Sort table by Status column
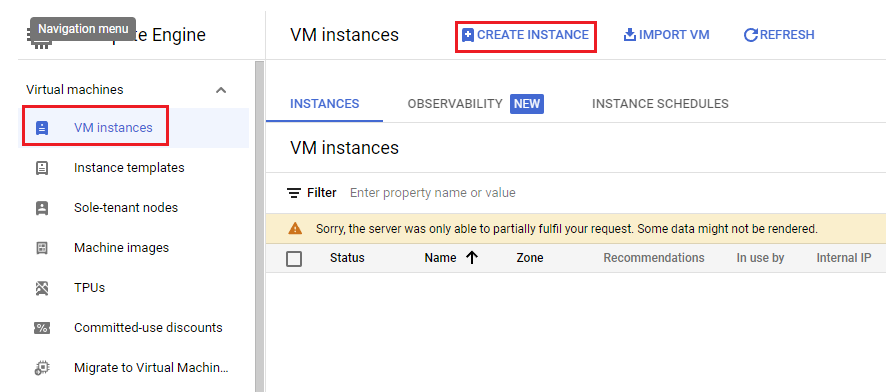This screenshot has height=392, width=895. tap(347, 258)
